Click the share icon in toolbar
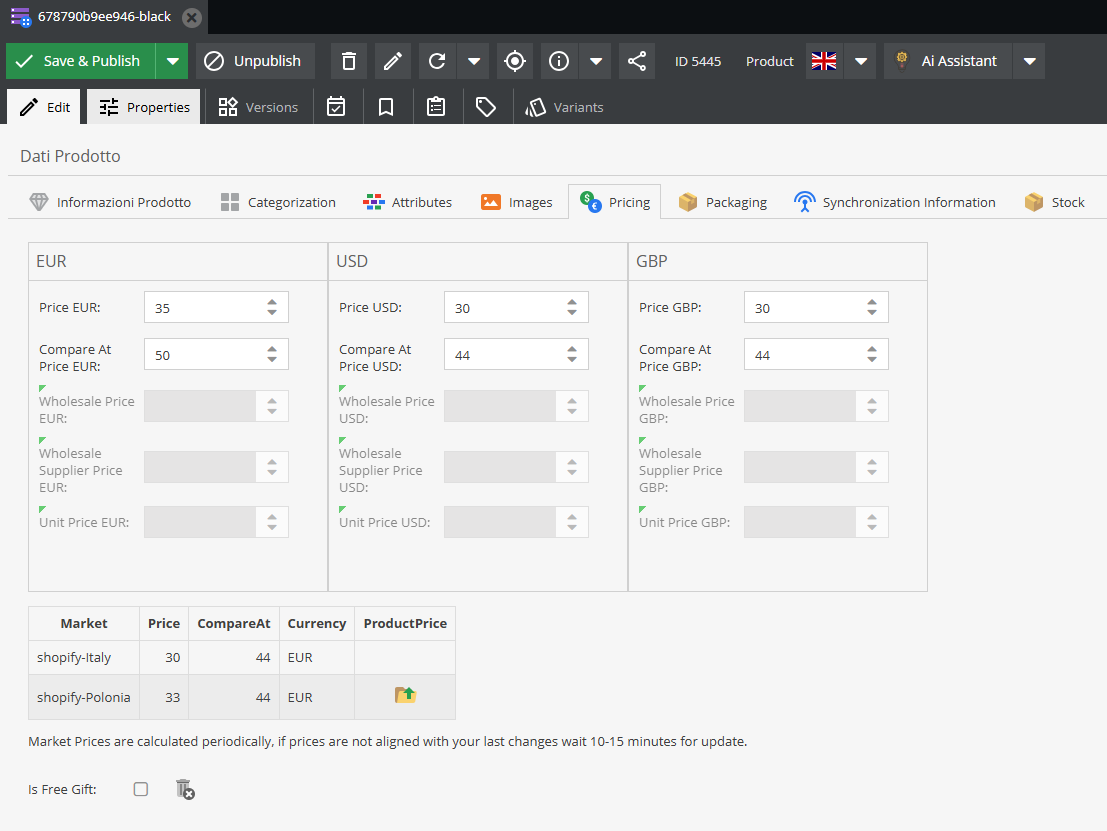The image size is (1107, 831). click(637, 61)
